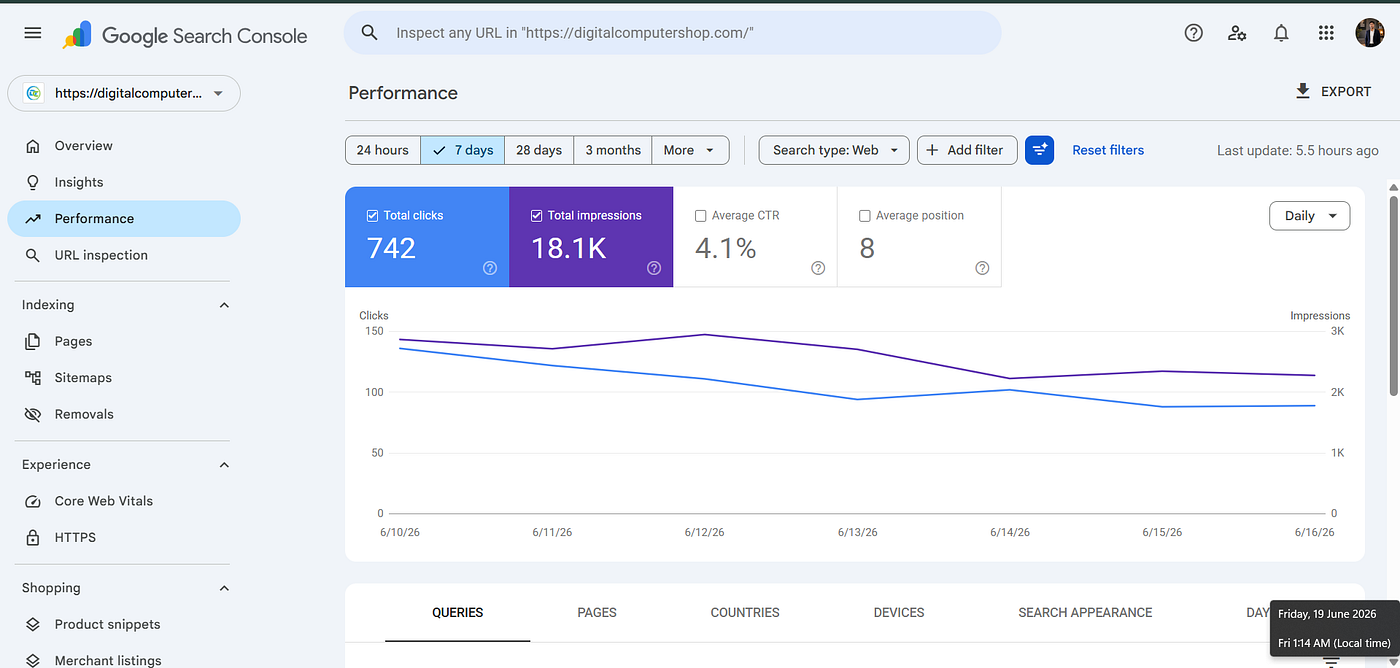Viewport: 1400px width, 668px height.
Task: Open the property selector dropdown
Action: tap(124, 93)
